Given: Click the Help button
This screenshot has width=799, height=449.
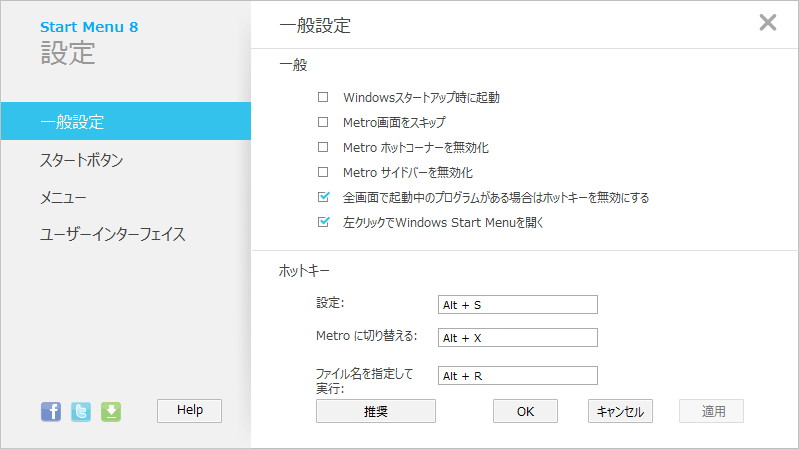Looking at the screenshot, I should 190,410.
